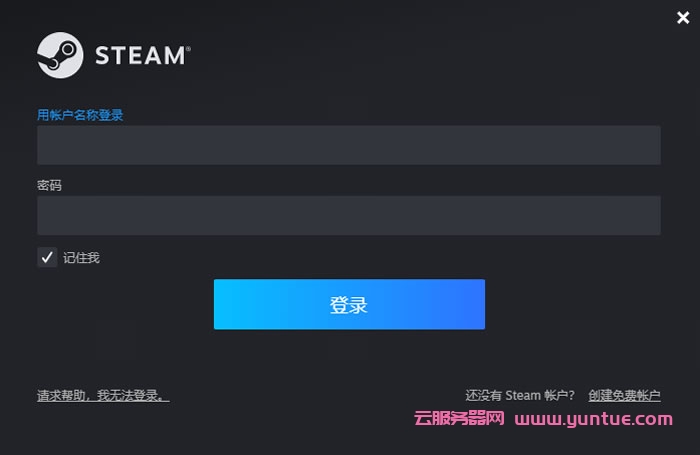700x455 pixels.
Task: Uncheck the 记住我 checkbox
Action: [x=47, y=257]
